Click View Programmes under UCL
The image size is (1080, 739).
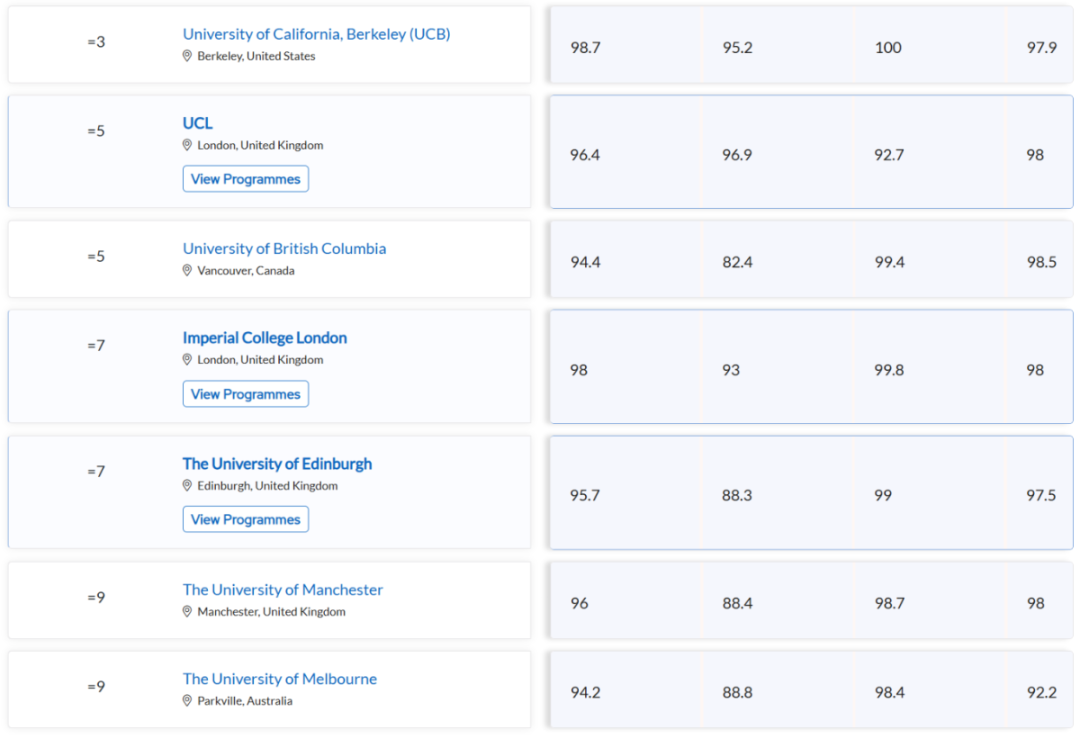(246, 179)
